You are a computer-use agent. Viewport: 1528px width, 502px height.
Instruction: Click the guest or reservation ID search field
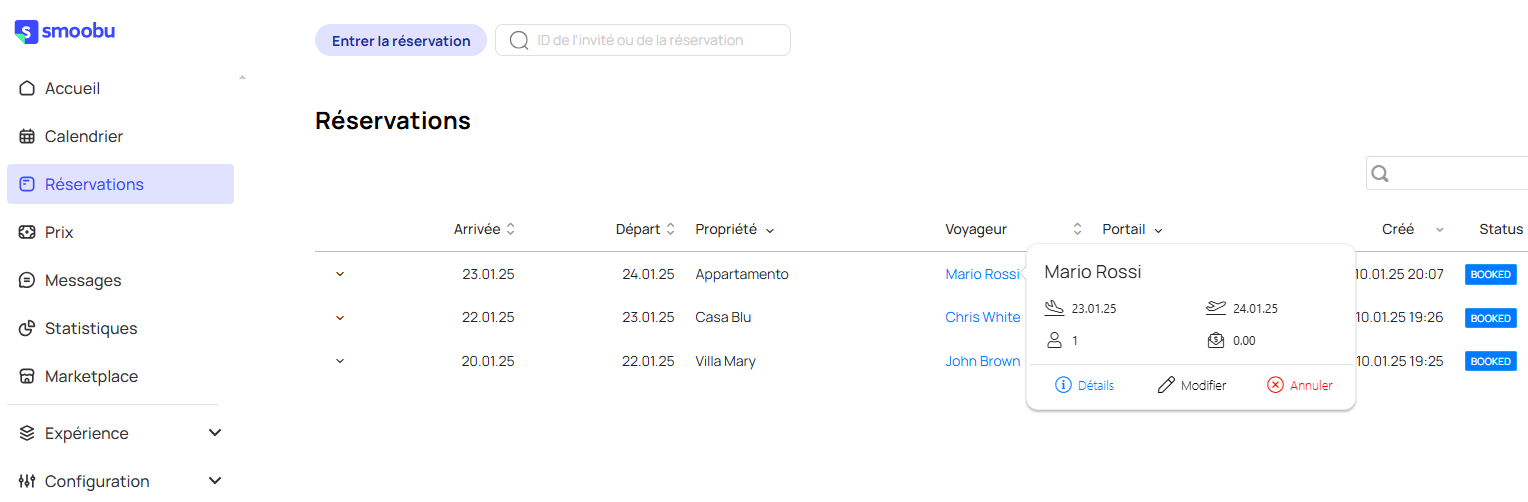tap(643, 40)
